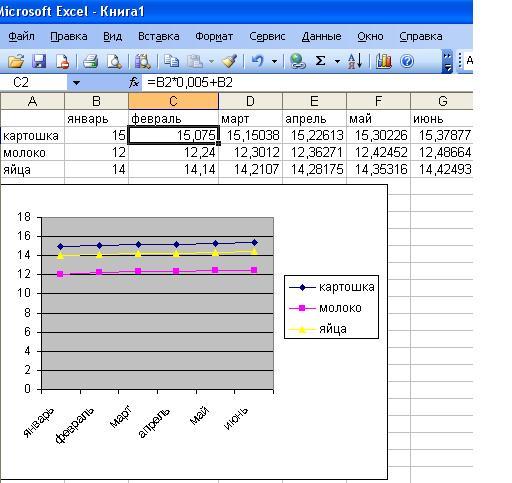Open the Вставка menu

pos(159,36)
